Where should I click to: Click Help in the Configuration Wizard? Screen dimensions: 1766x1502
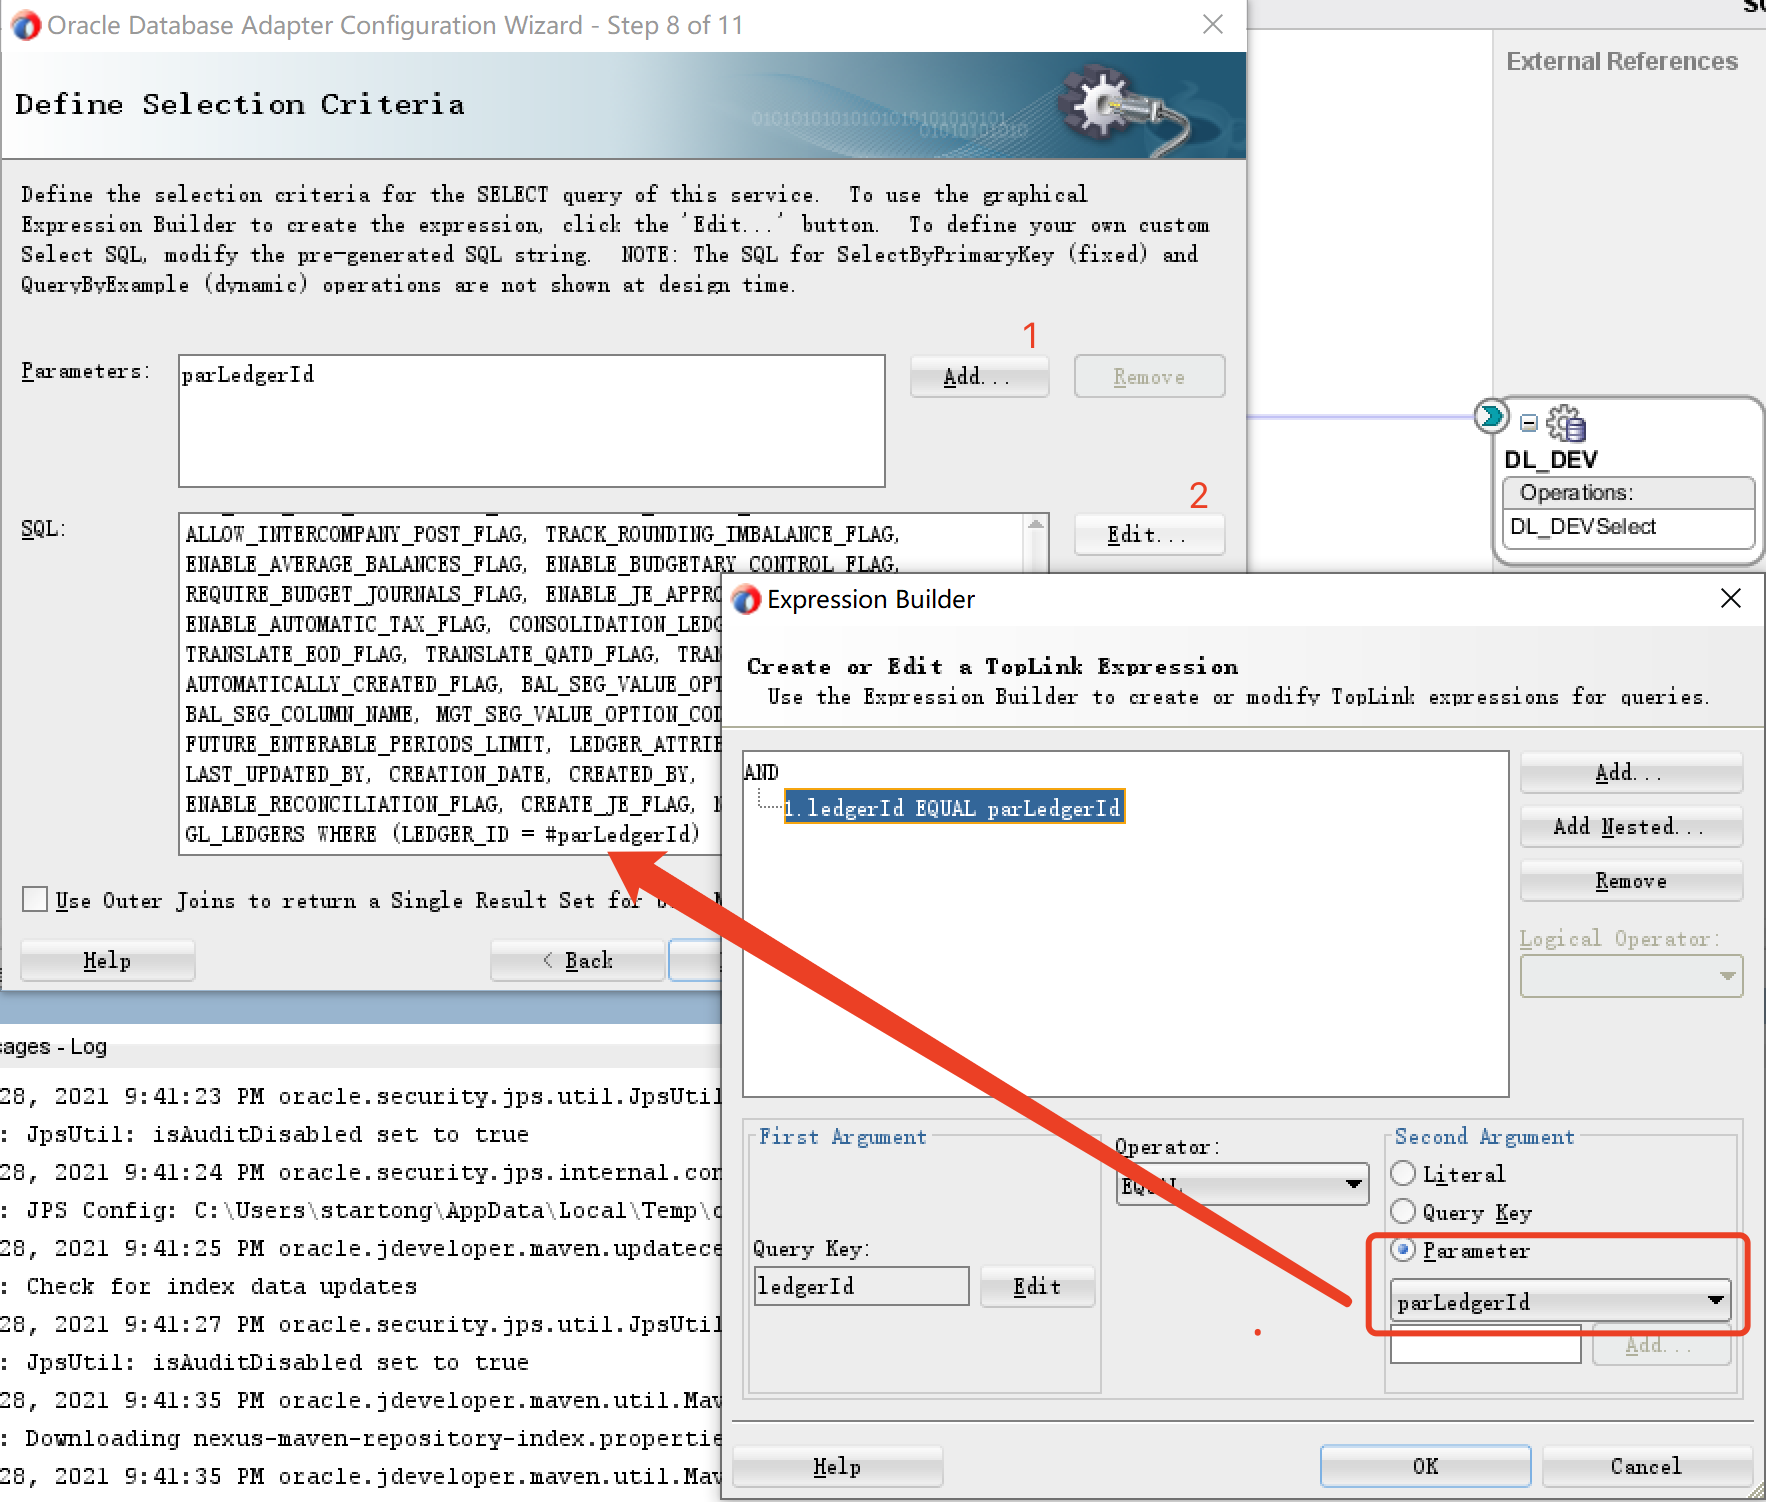coord(107,960)
